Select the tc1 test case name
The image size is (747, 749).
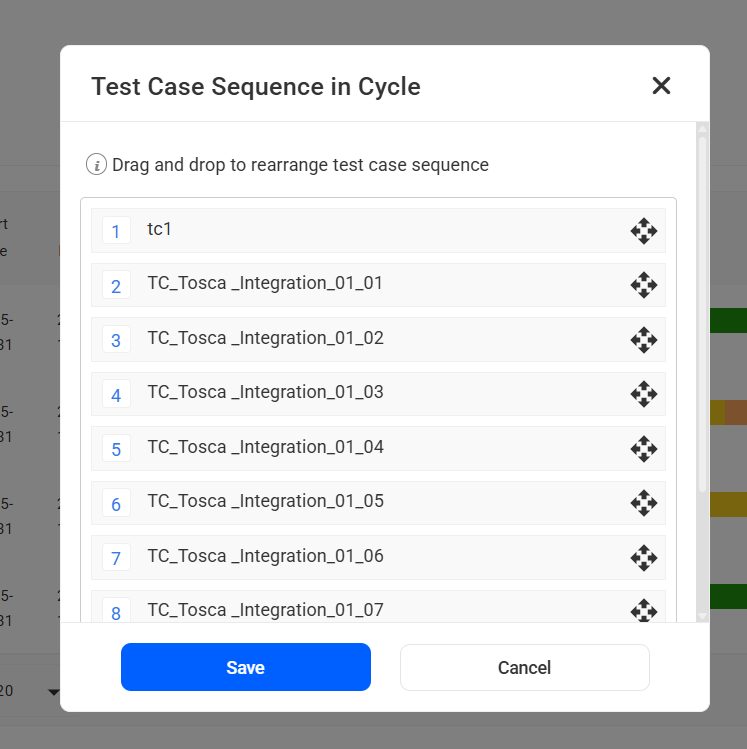160,229
